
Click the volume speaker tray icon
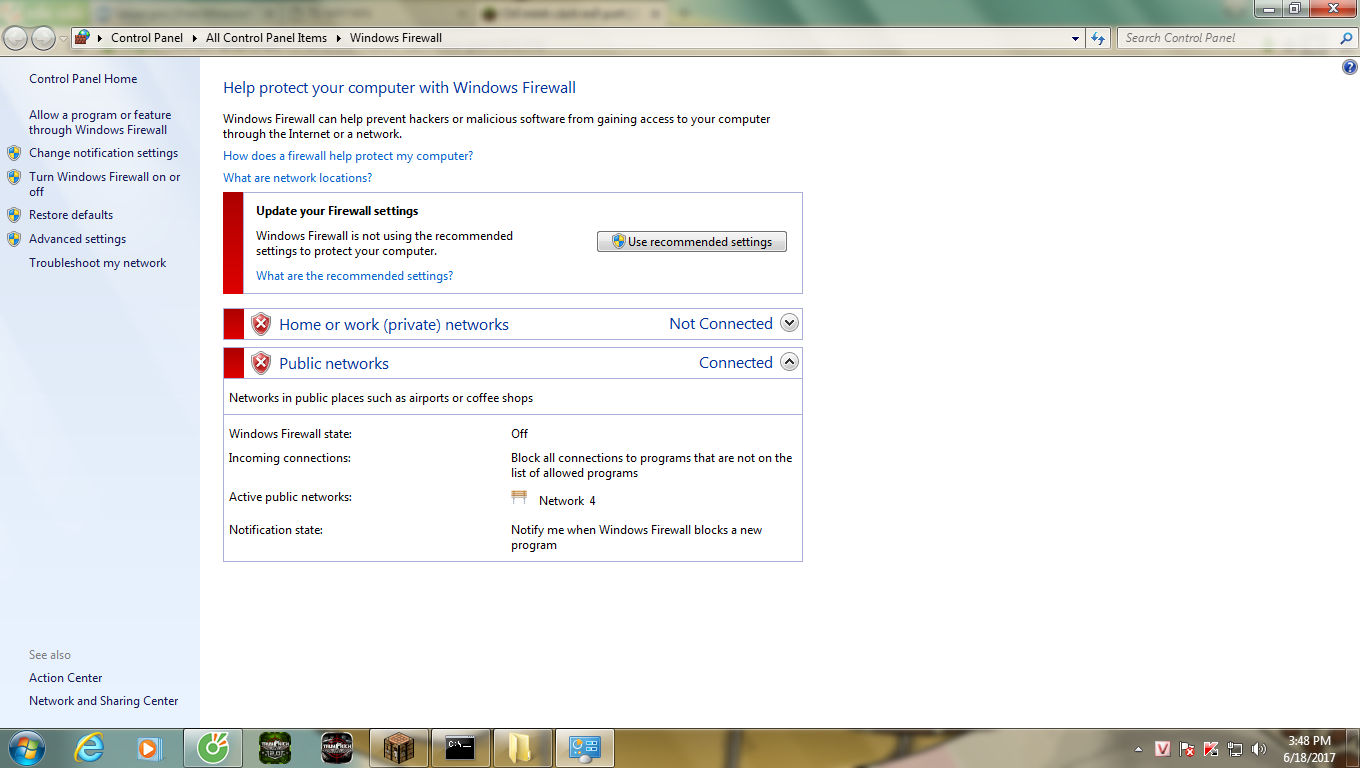coord(1259,748)
